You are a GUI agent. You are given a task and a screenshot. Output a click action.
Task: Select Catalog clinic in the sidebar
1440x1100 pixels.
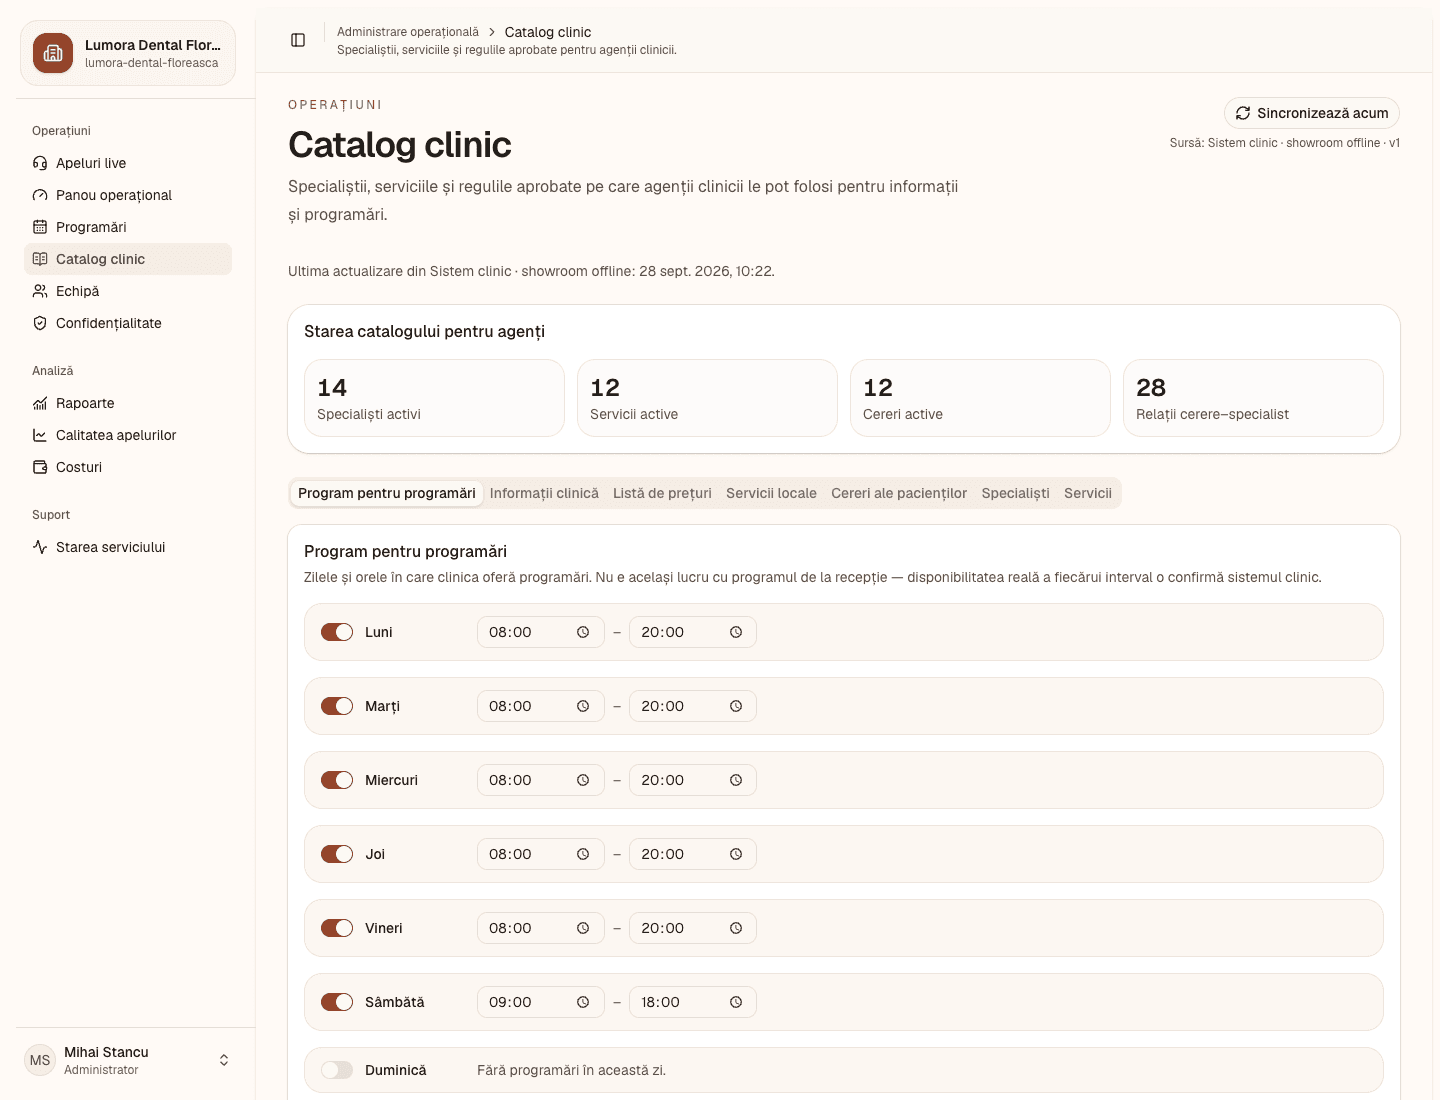pos(128,259)
